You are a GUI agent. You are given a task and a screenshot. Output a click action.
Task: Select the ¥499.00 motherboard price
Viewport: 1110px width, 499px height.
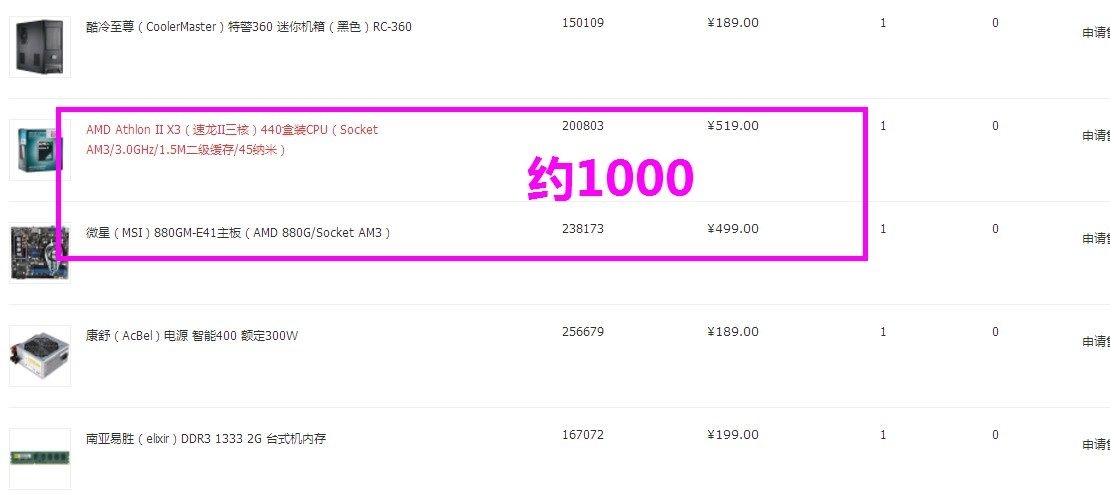point(733,229)
